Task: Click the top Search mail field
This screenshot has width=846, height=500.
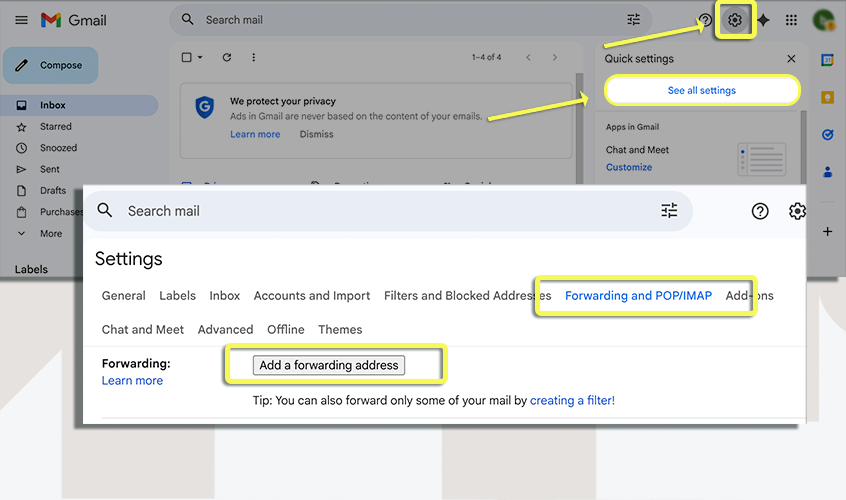Action: [x=400, y=20]
